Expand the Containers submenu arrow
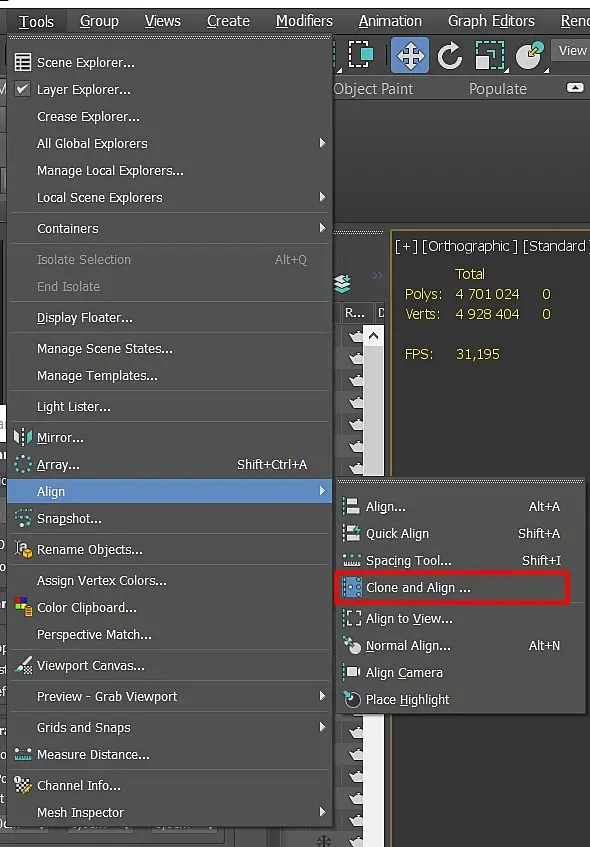590x847 pixels. pyautogui.click(x=323, y=228)
